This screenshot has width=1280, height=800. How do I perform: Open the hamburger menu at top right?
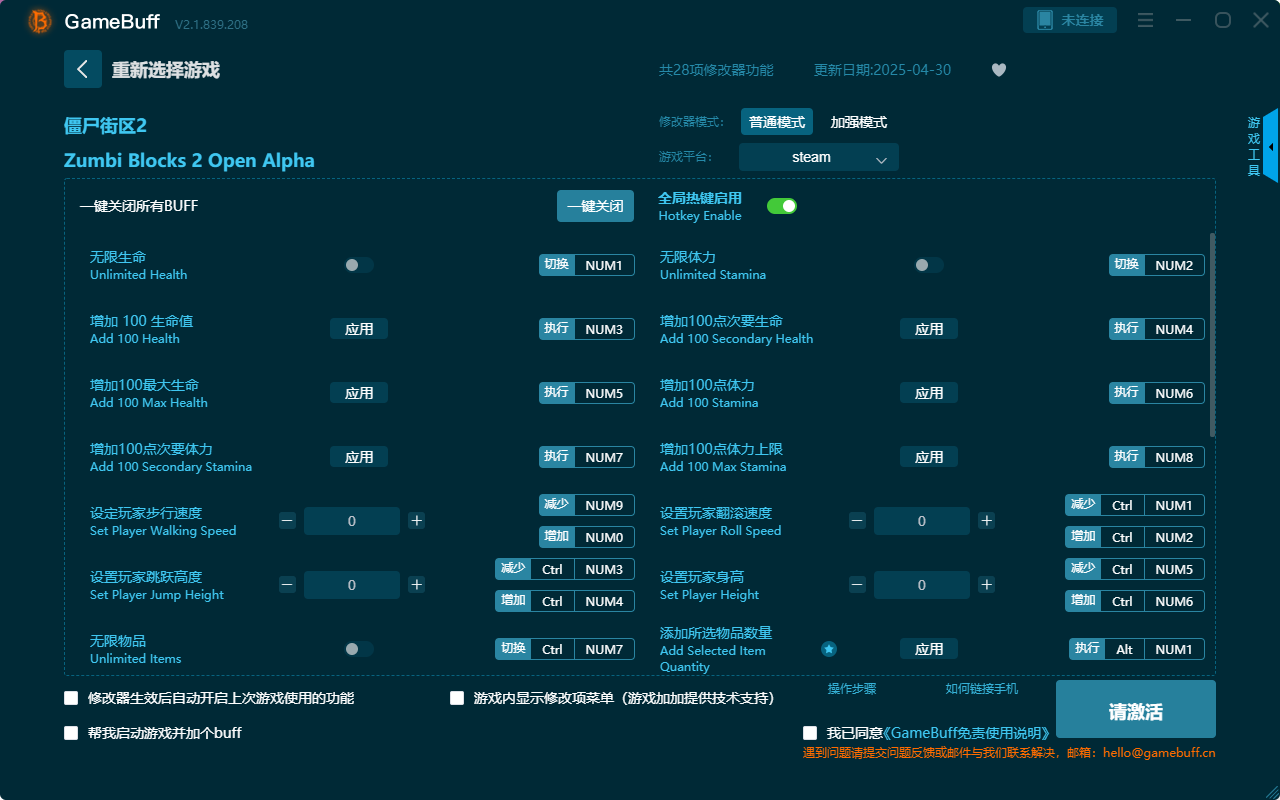(x=1145, y=19)
